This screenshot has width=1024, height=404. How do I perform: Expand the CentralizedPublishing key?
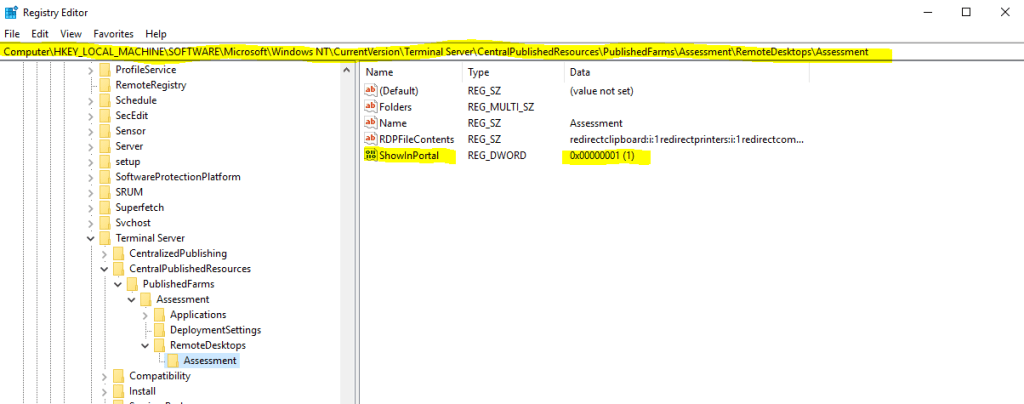(x=104, y=253)
